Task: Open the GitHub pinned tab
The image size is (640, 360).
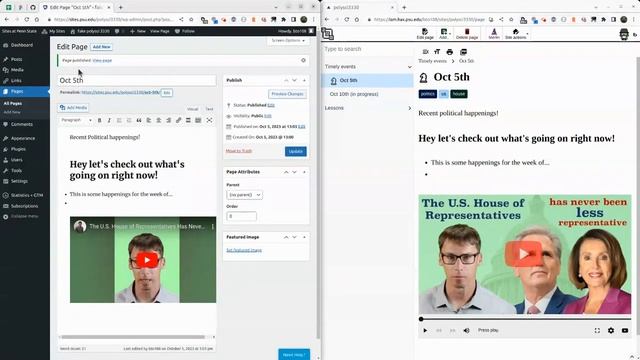Action: pyautogui.click(x=33, y=7)
